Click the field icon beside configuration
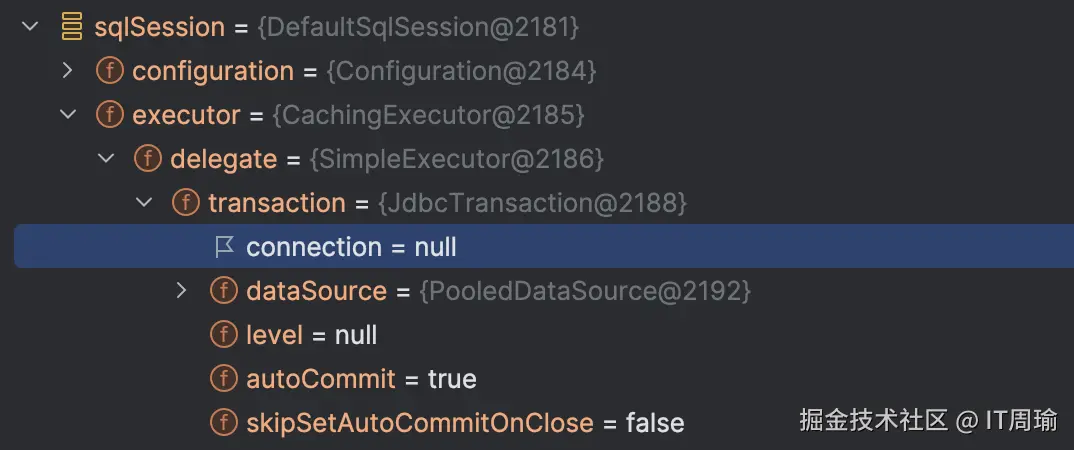 pyautogui.click(x=110, y=71)
